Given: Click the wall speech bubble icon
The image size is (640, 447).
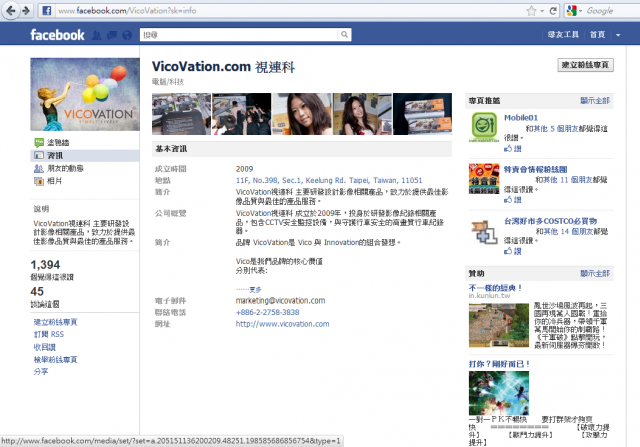Looking at the screenshot, I should tap(39, 142).
